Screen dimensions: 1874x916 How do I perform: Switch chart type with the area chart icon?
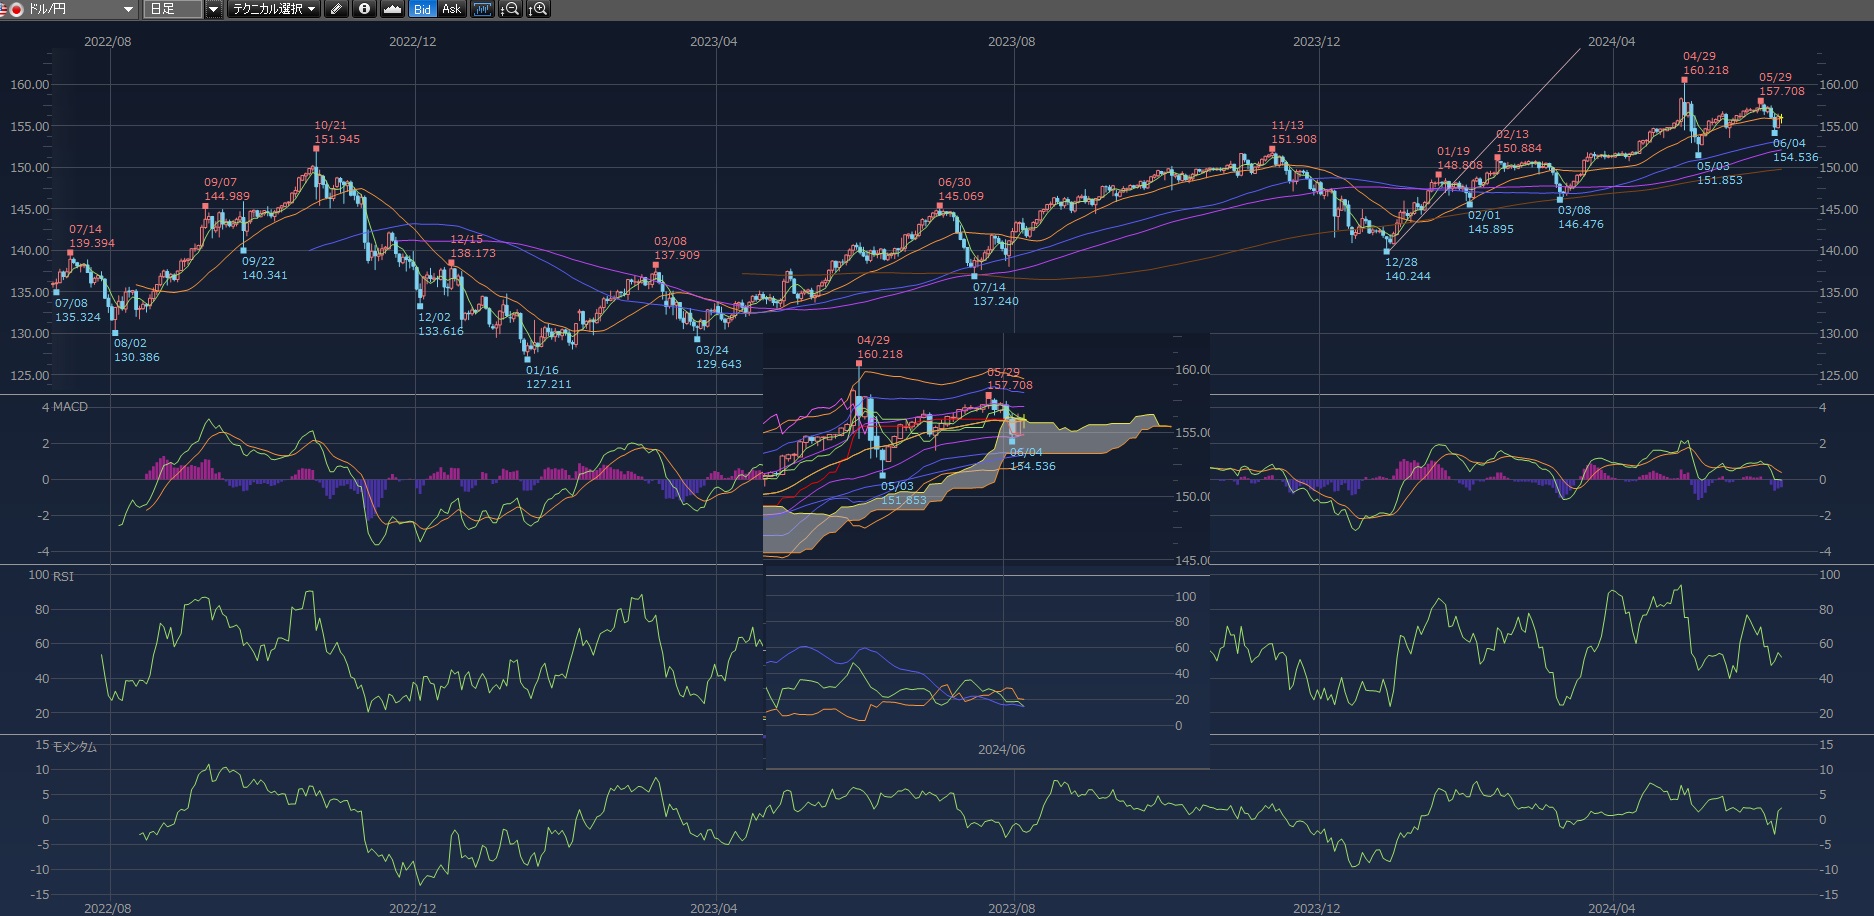[393, 9]
